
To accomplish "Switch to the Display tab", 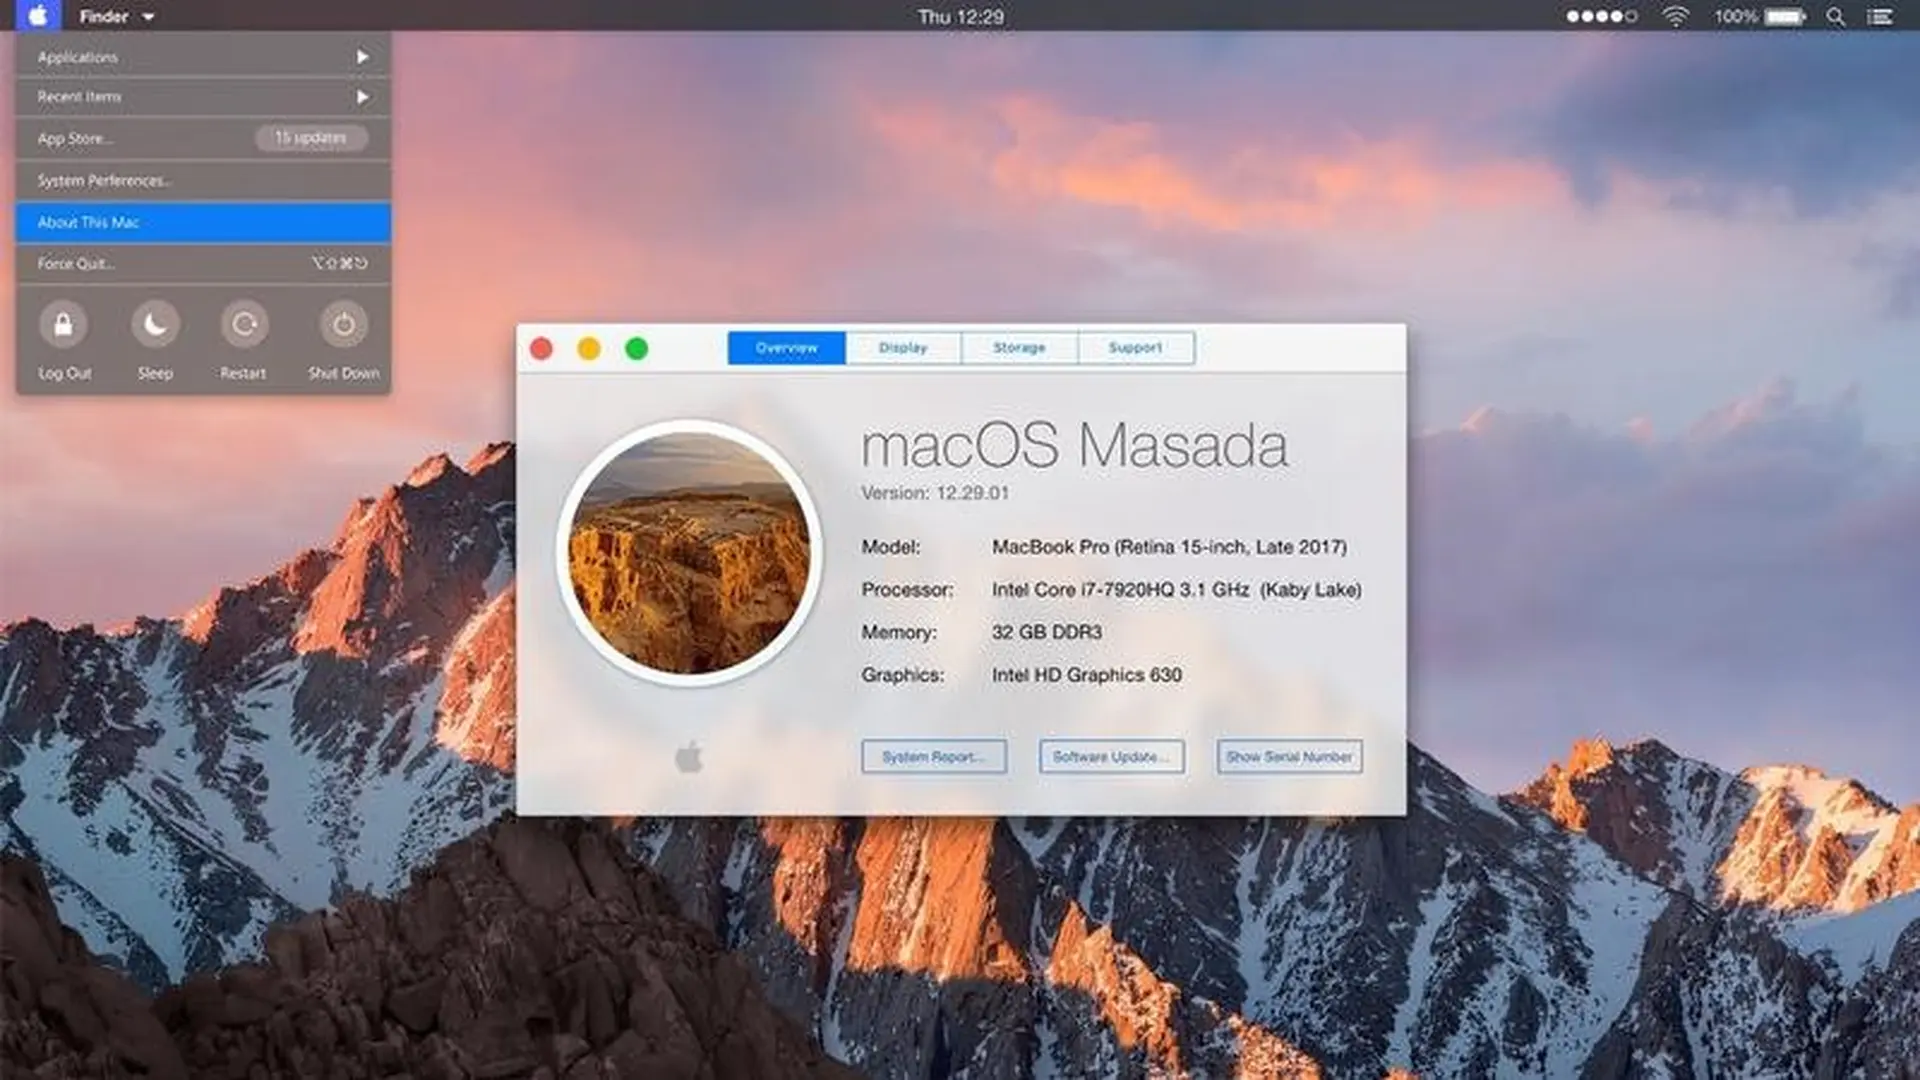I will coord(903,348).
